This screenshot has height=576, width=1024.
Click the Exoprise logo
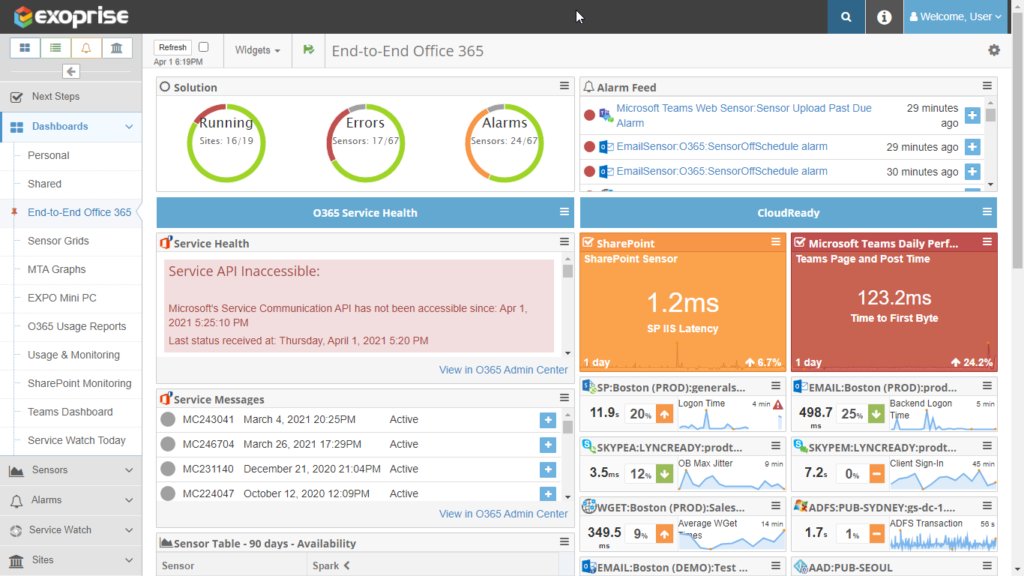[71, 16]
